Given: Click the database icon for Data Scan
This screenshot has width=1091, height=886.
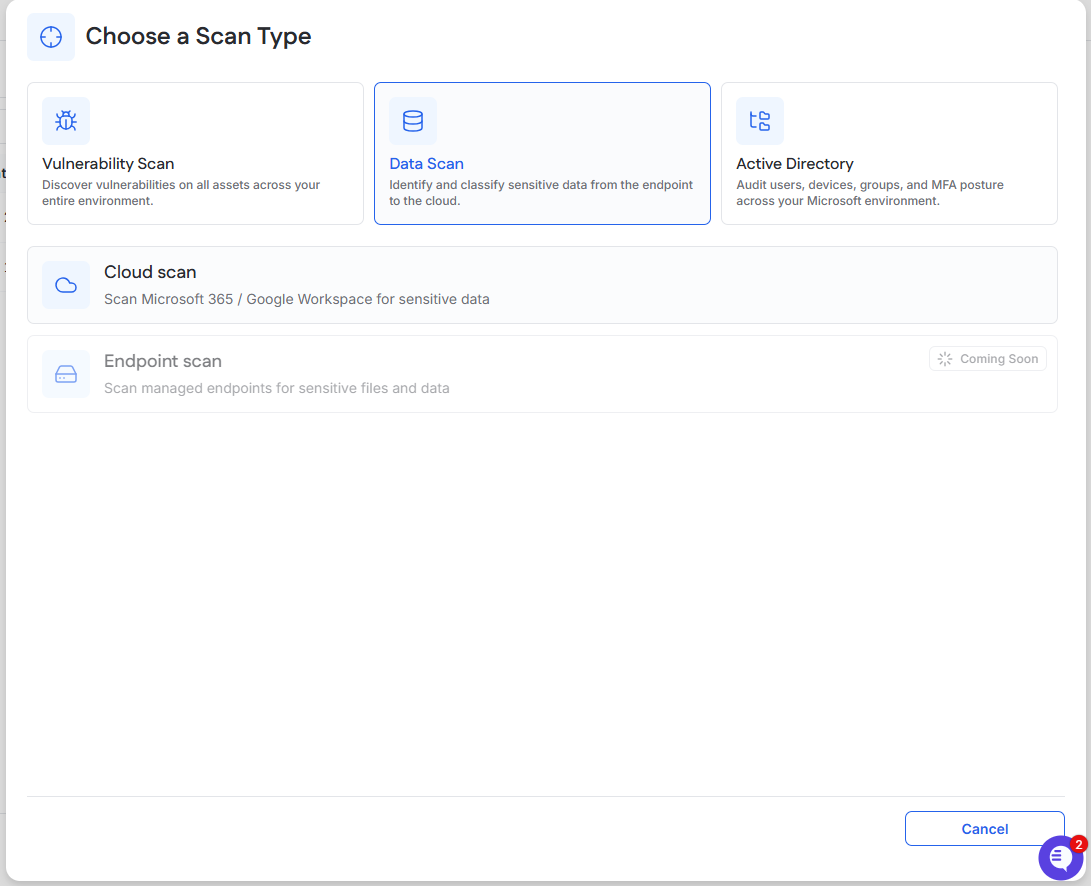Looking at the screenshot, I should (x=413, y=121).
